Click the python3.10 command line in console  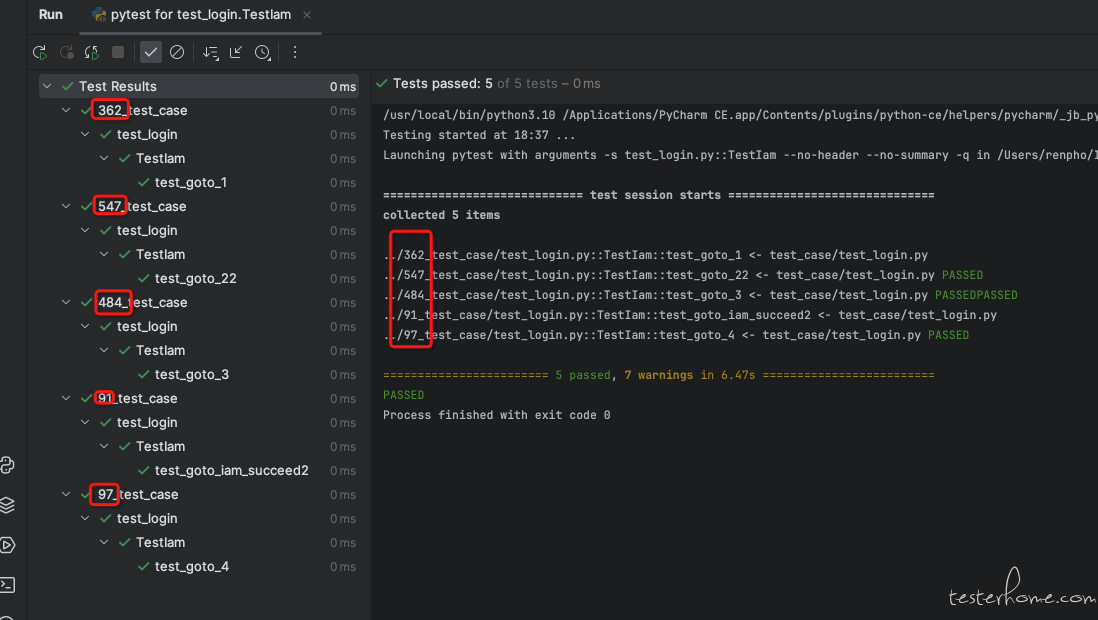point(740,115)
